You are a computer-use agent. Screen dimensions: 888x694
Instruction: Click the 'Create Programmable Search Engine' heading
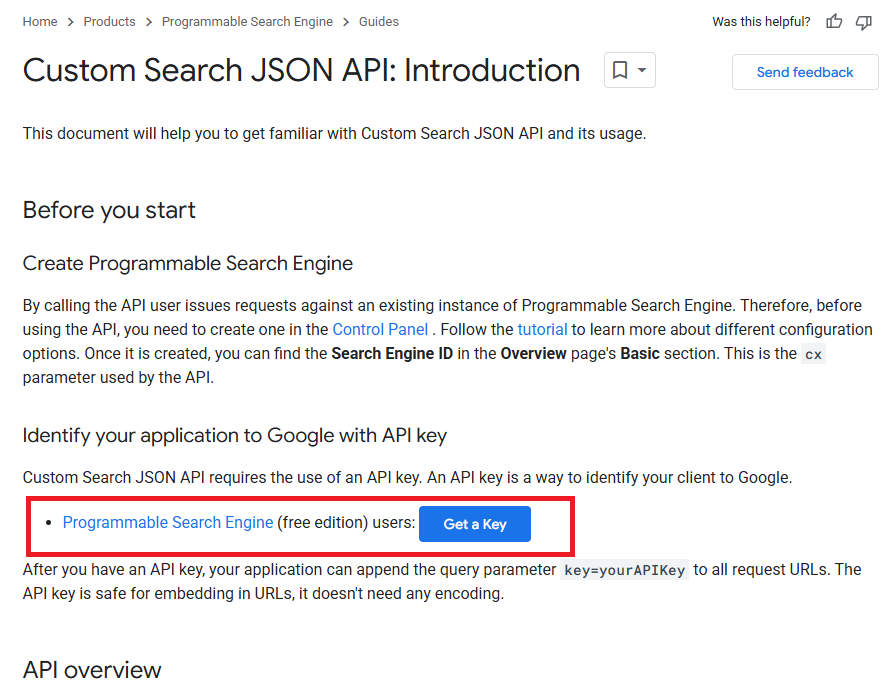187,263
